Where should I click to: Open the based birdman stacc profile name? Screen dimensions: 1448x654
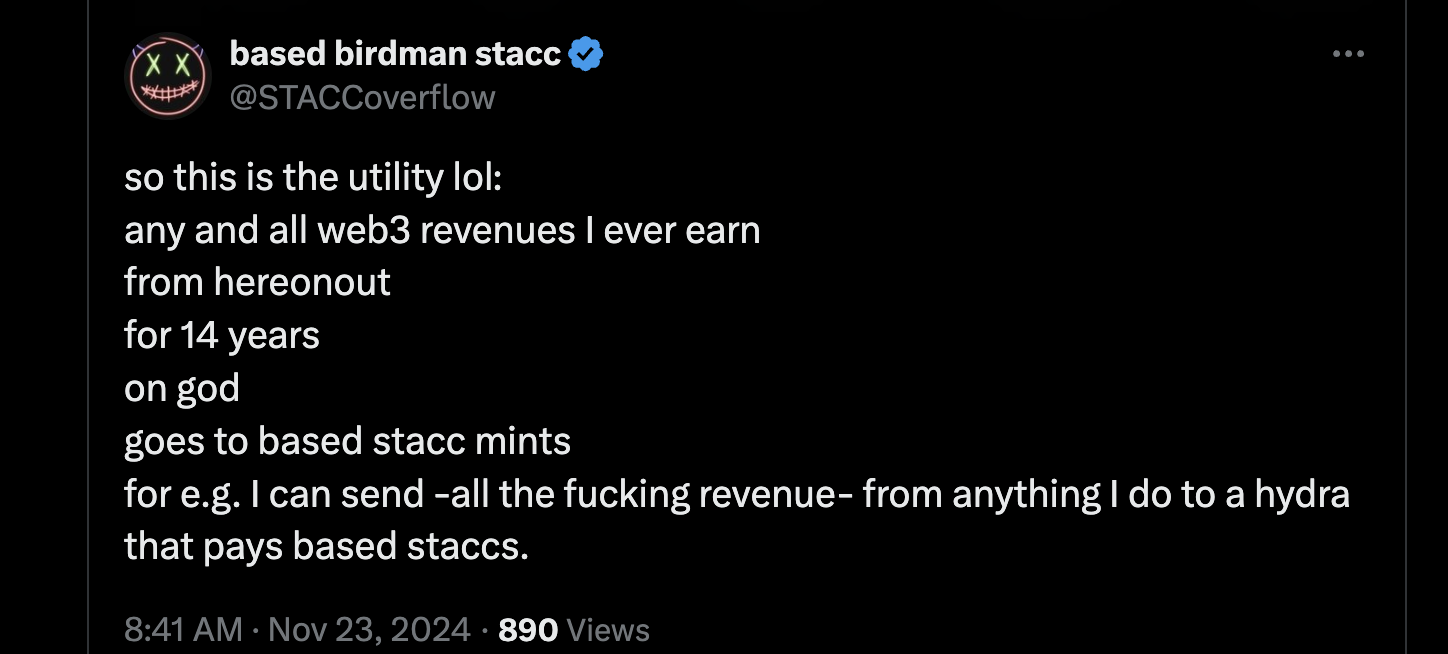(x=395, y=54)
